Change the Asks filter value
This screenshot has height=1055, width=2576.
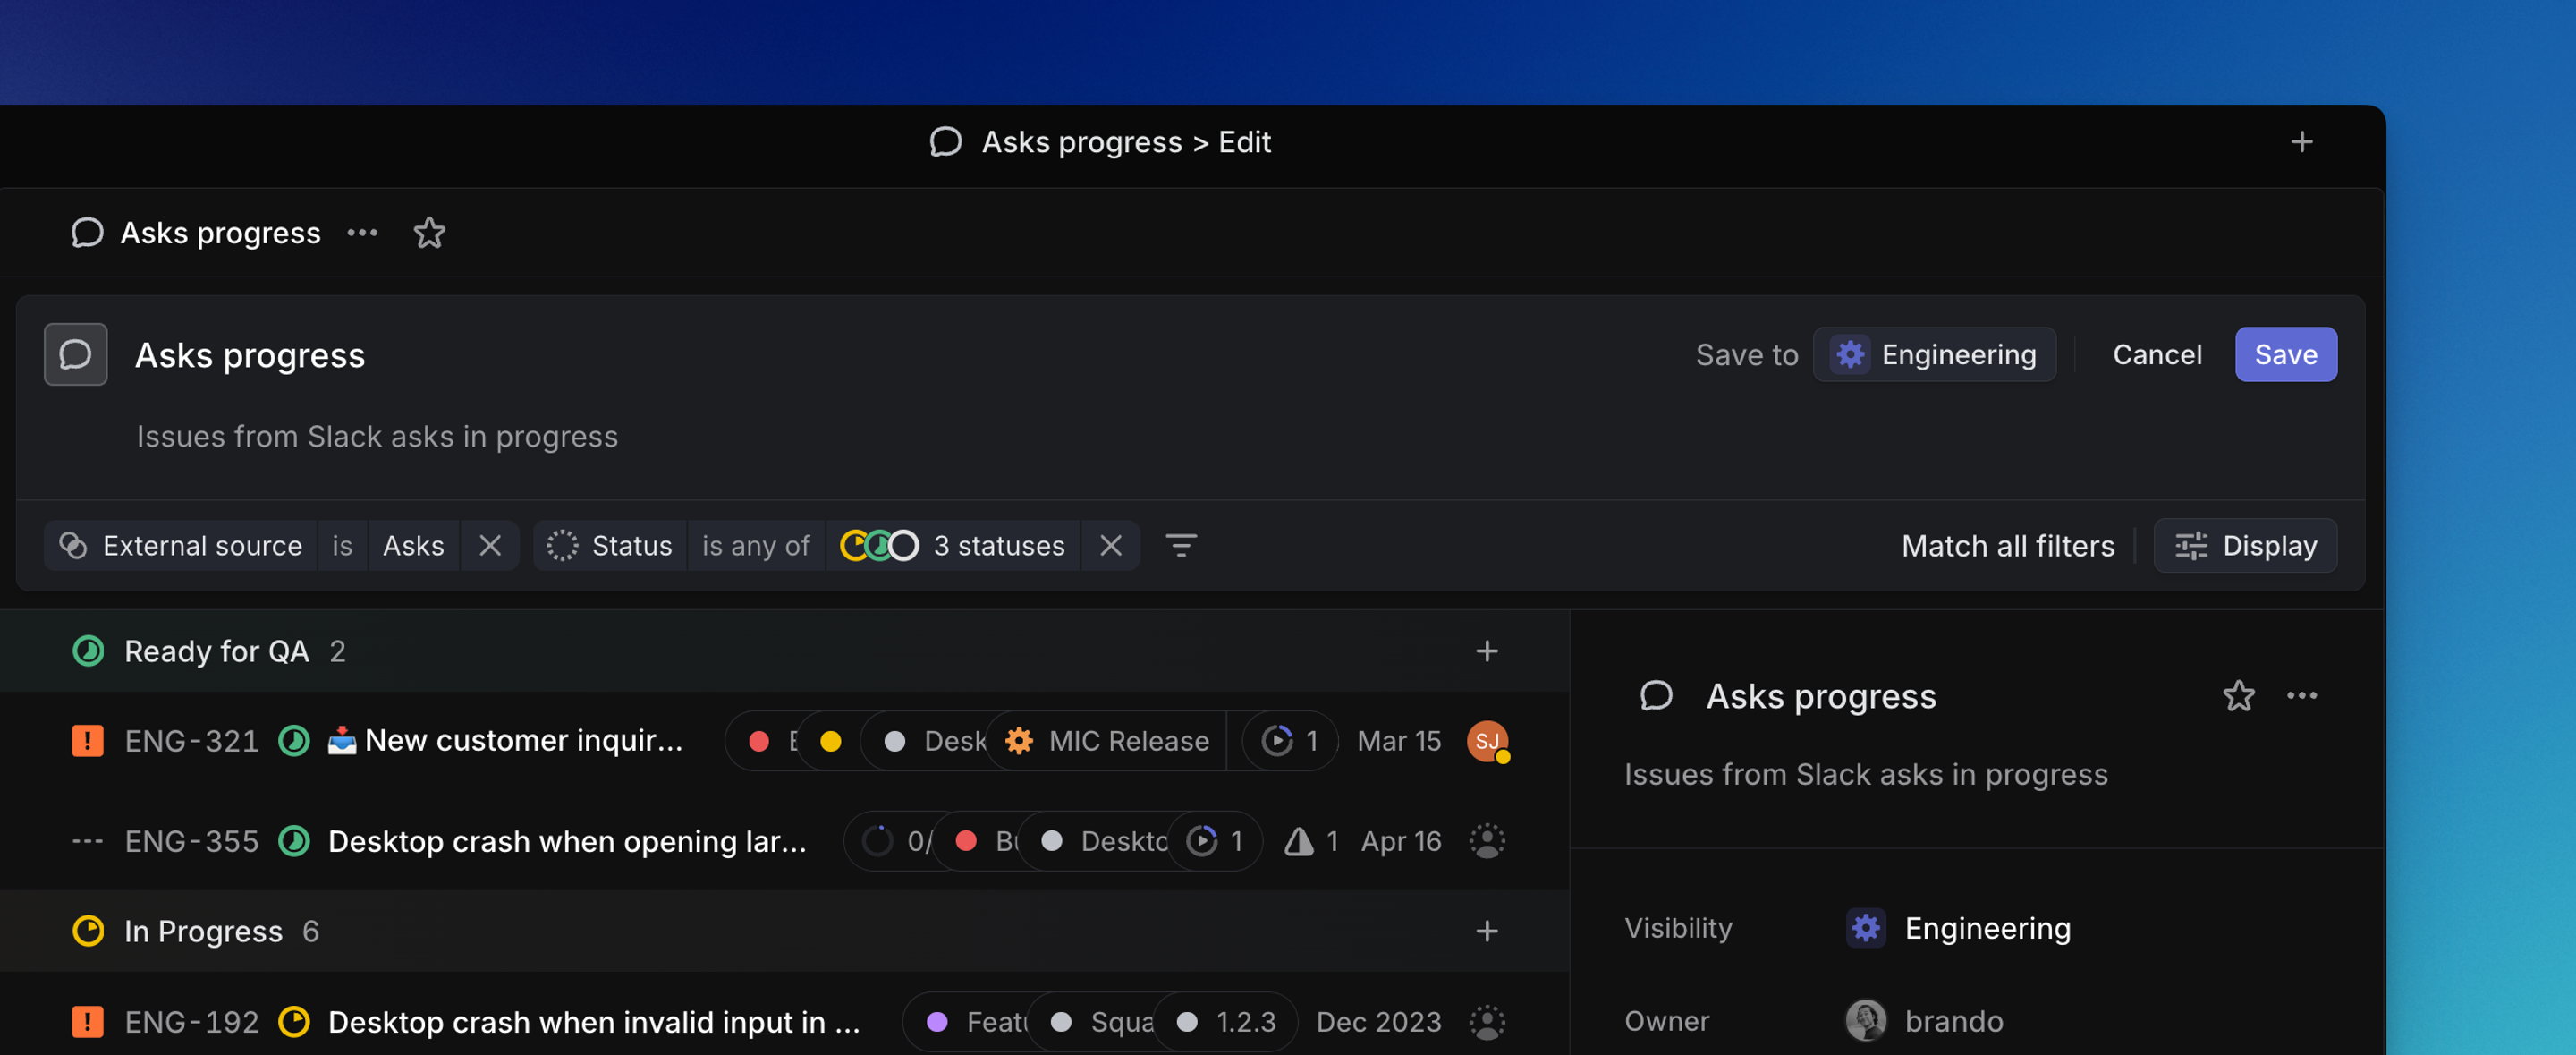[413, 546]
